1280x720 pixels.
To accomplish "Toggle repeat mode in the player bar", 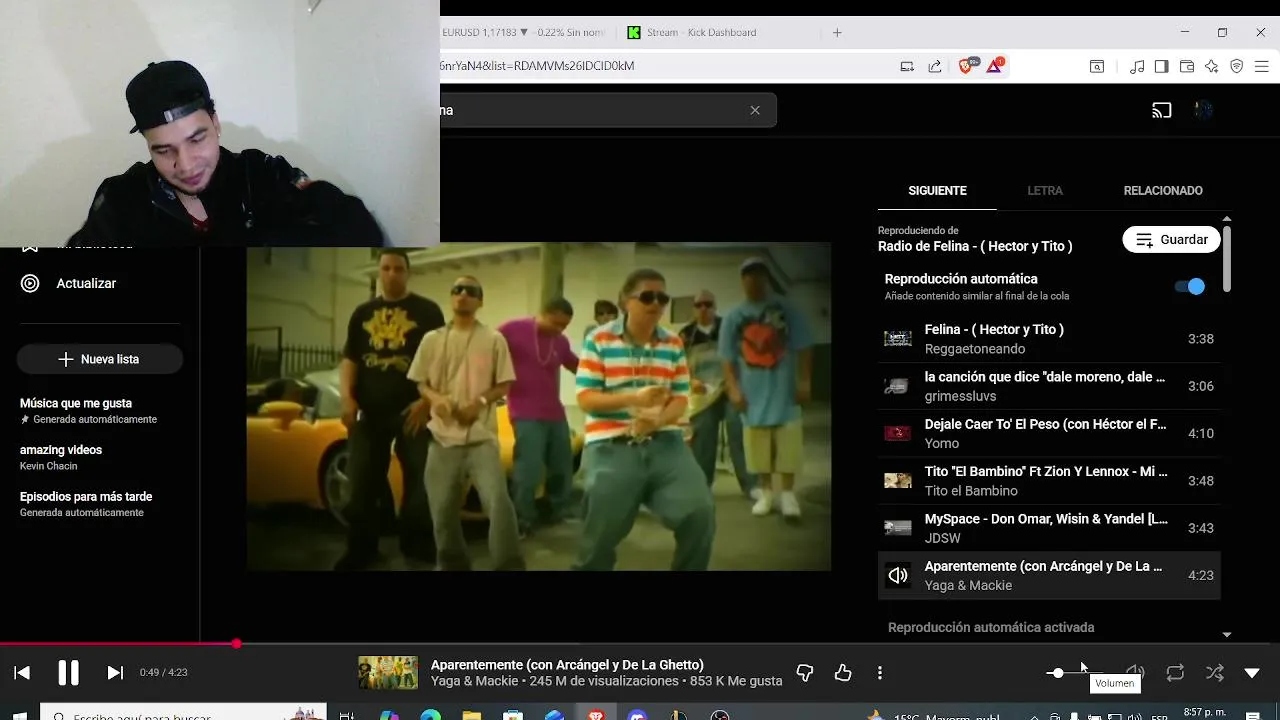I will click(x=1175, y=673).
